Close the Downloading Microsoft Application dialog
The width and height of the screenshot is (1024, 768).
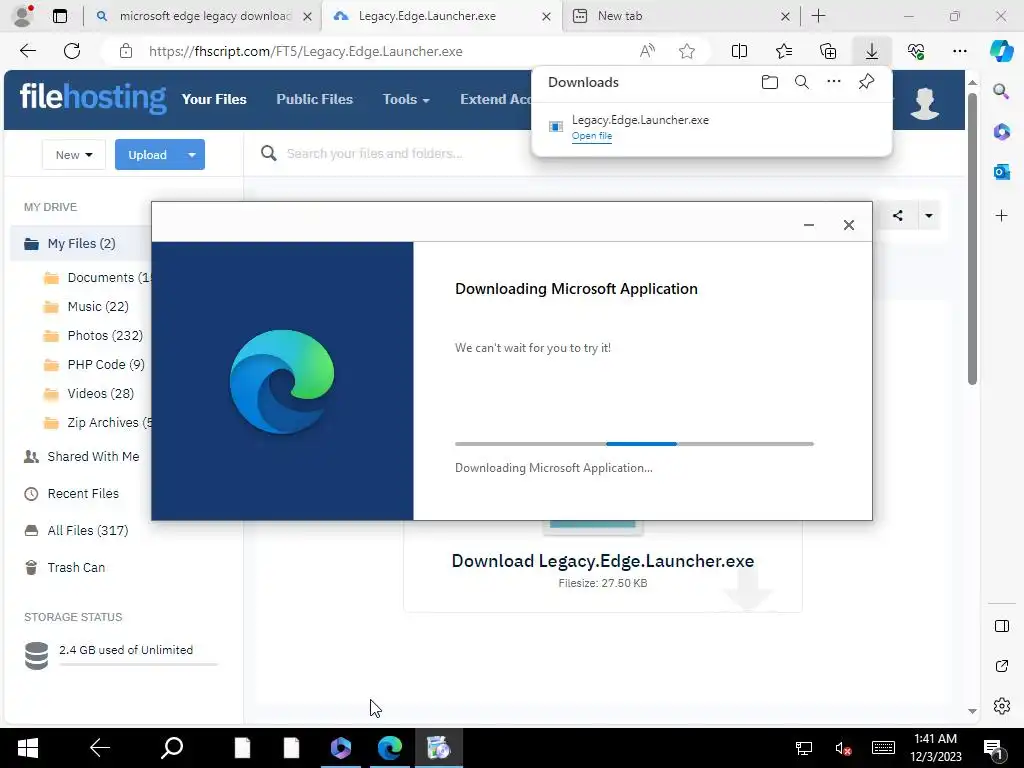(x=848, y=225)
